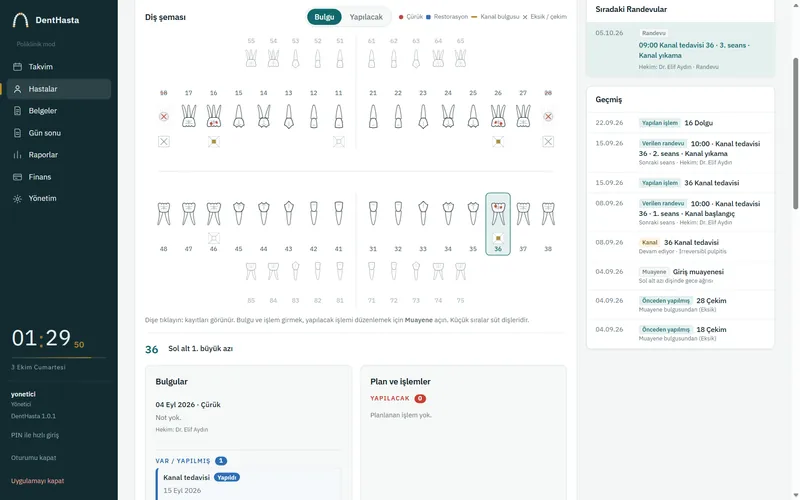Screen dimensions: 800x500
Task: Click canal marker under tooth 26
Action: pos(498,141)
